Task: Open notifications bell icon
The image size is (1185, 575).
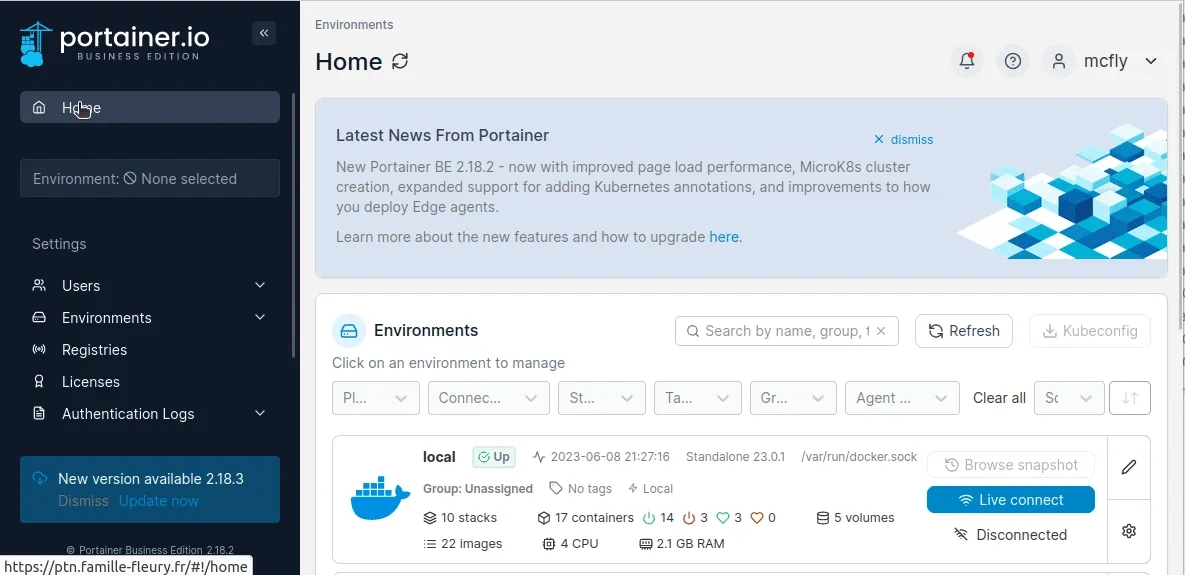Action: point(967,61)
